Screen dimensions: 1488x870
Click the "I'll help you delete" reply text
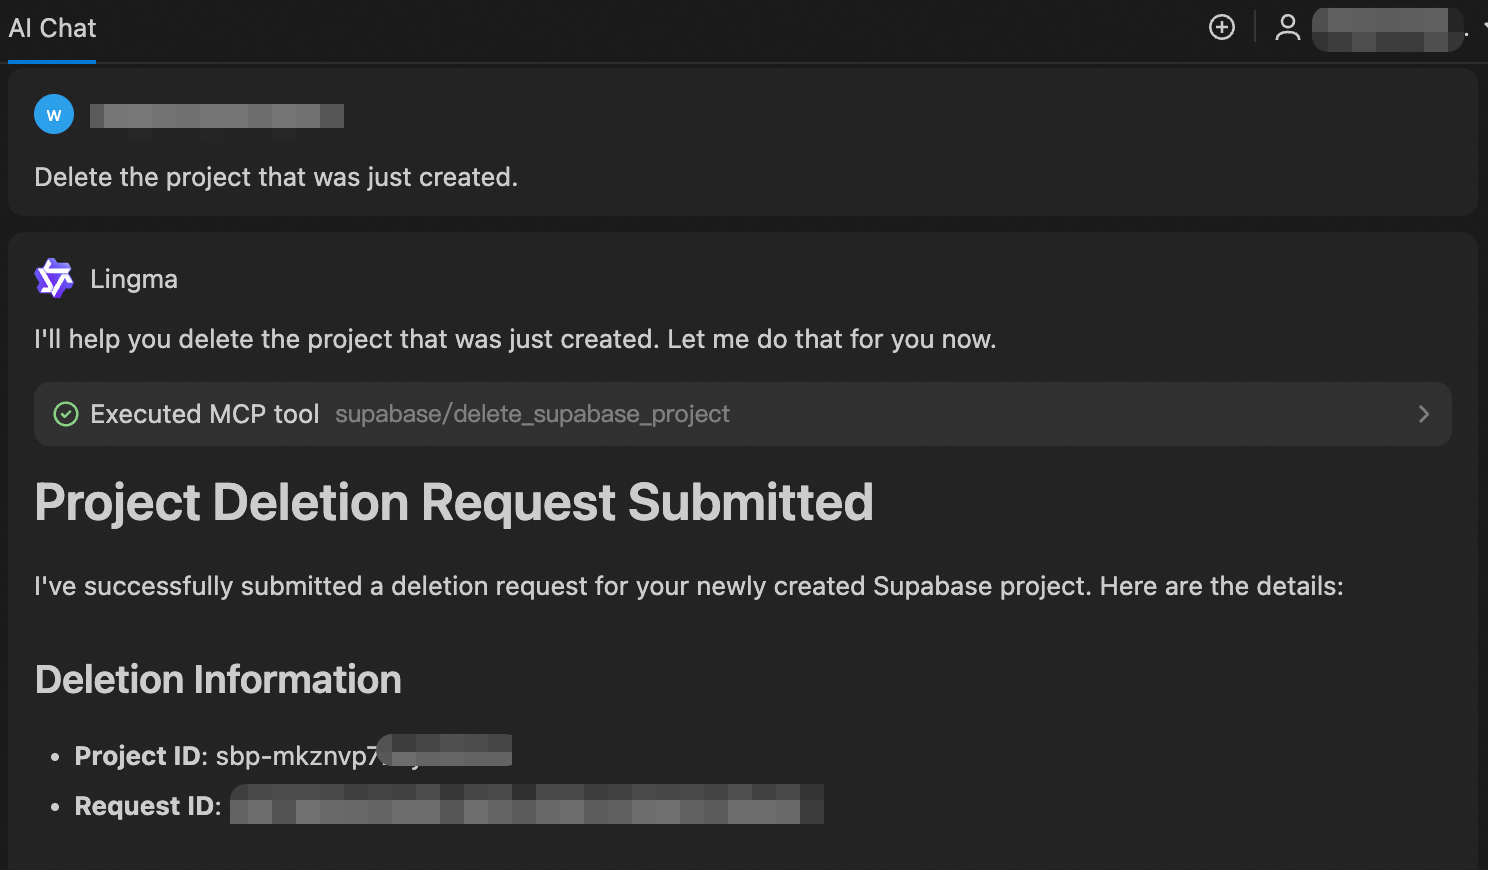515,339
